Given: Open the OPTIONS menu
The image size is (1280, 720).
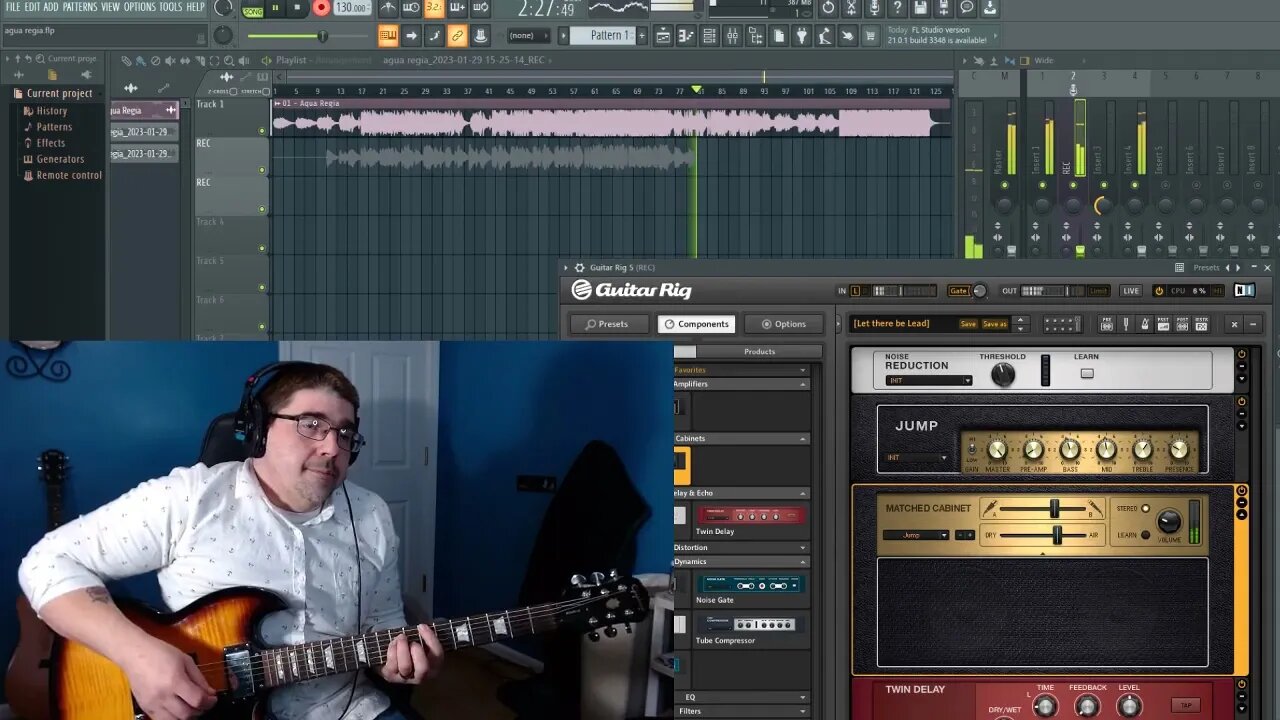Looking at the screenshot, I should 139,7.
